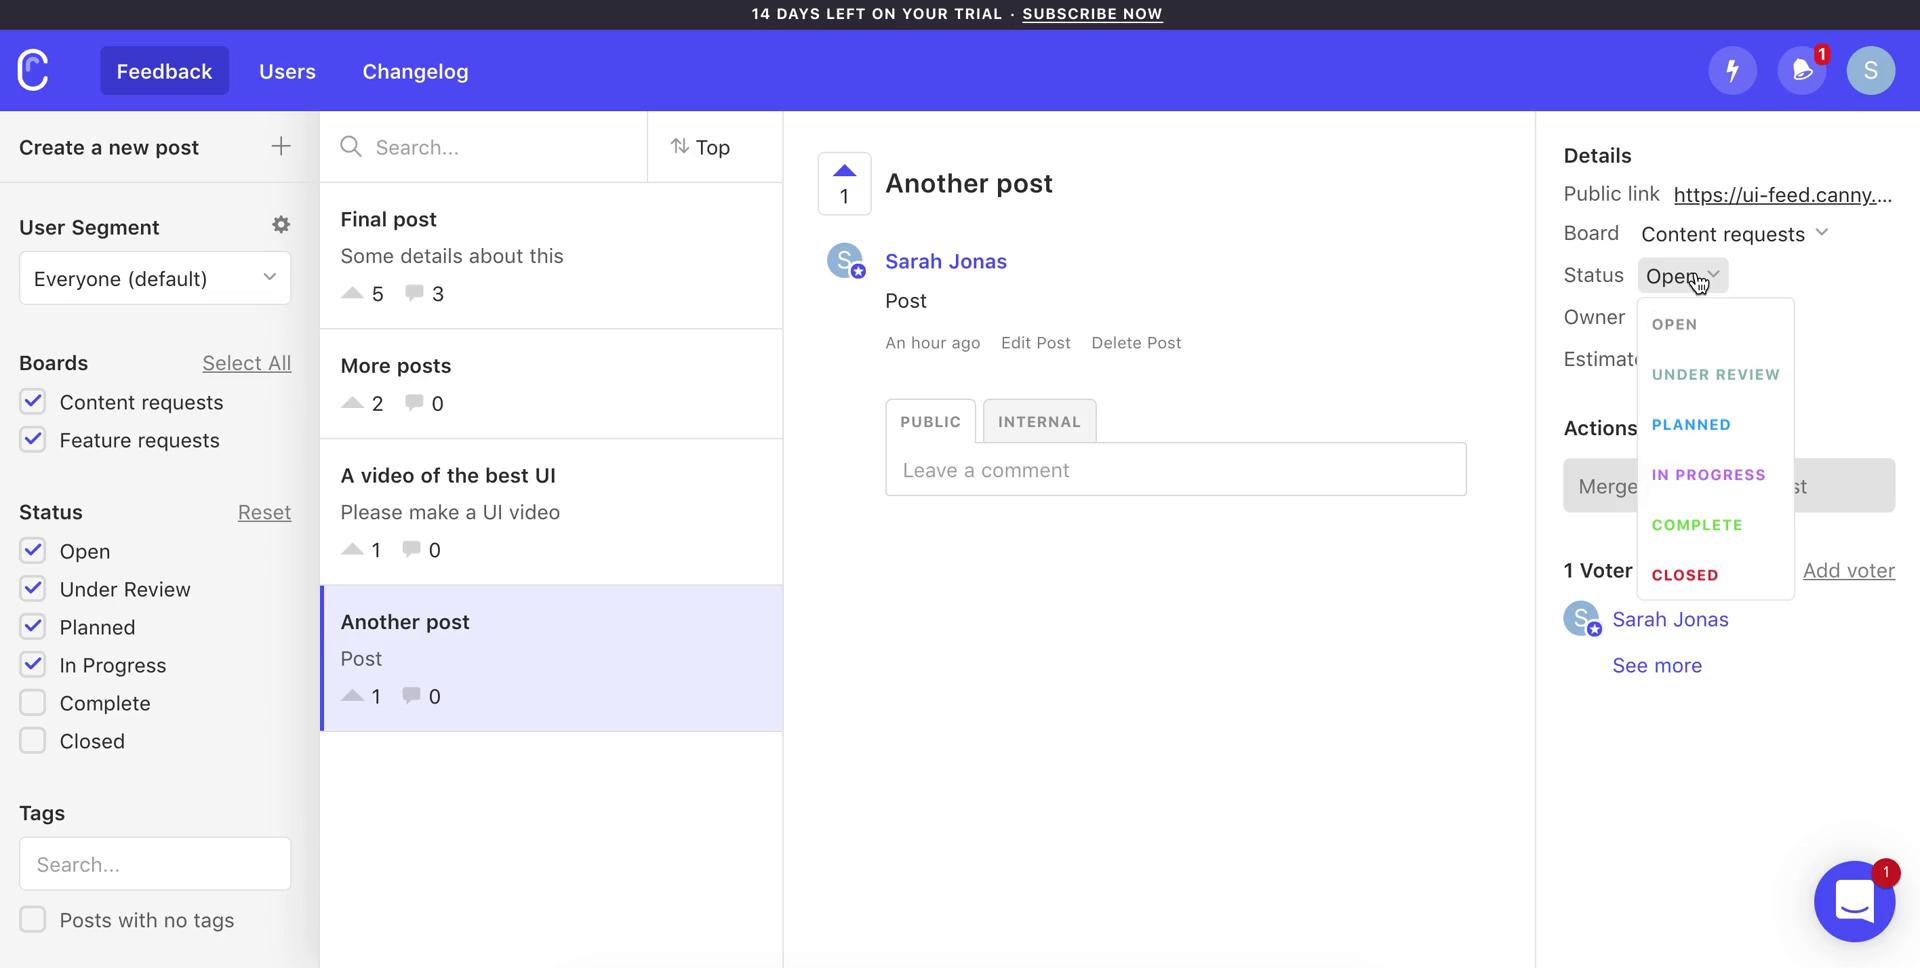The image size is (1920, 968).
Task: Open the notifications bell icon
Action: point(1802,71)
